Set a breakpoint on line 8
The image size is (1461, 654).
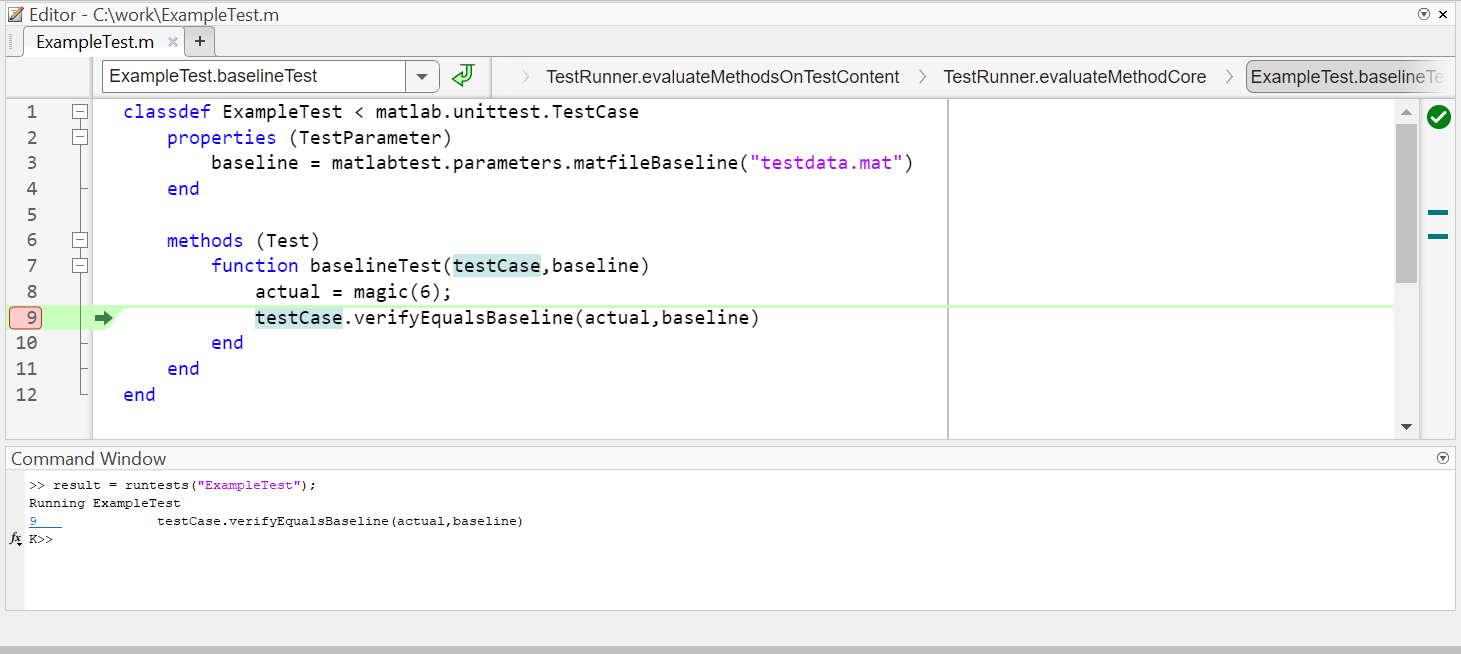[x=31, y=292]
